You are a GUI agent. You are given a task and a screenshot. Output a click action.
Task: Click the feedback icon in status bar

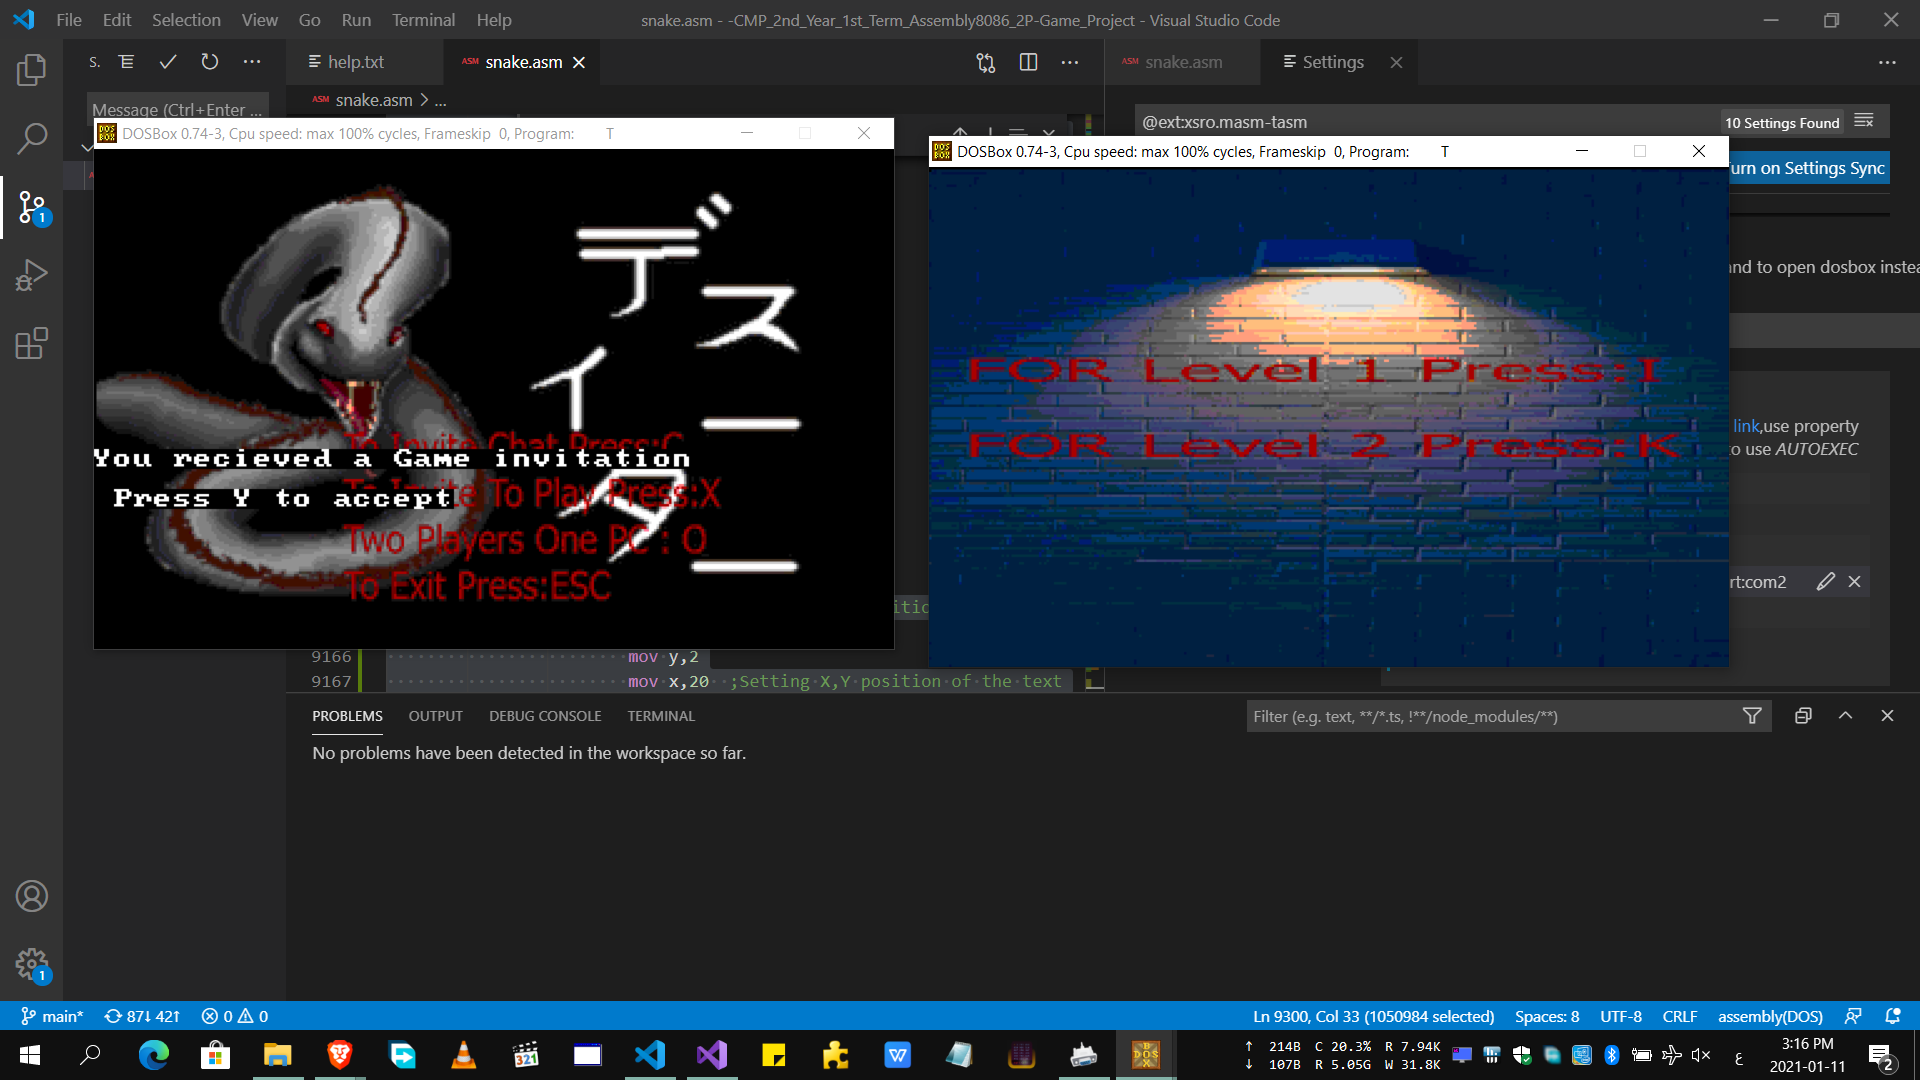(1853, 1016)
